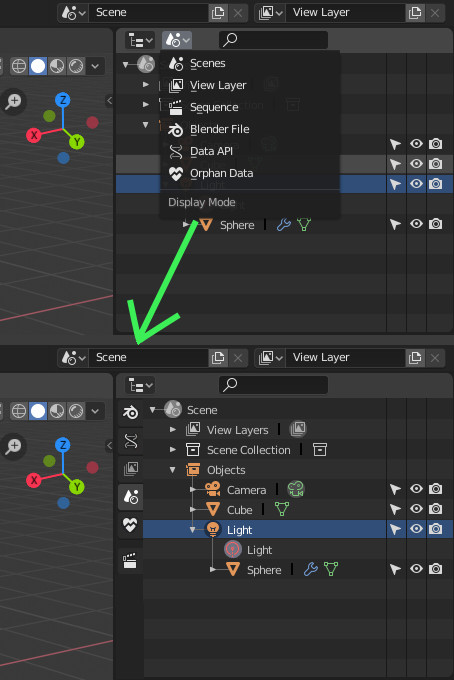Select Scenes in the display mode menu
Image resolution: width=454 pixels, height=680 pixels.
249,63
